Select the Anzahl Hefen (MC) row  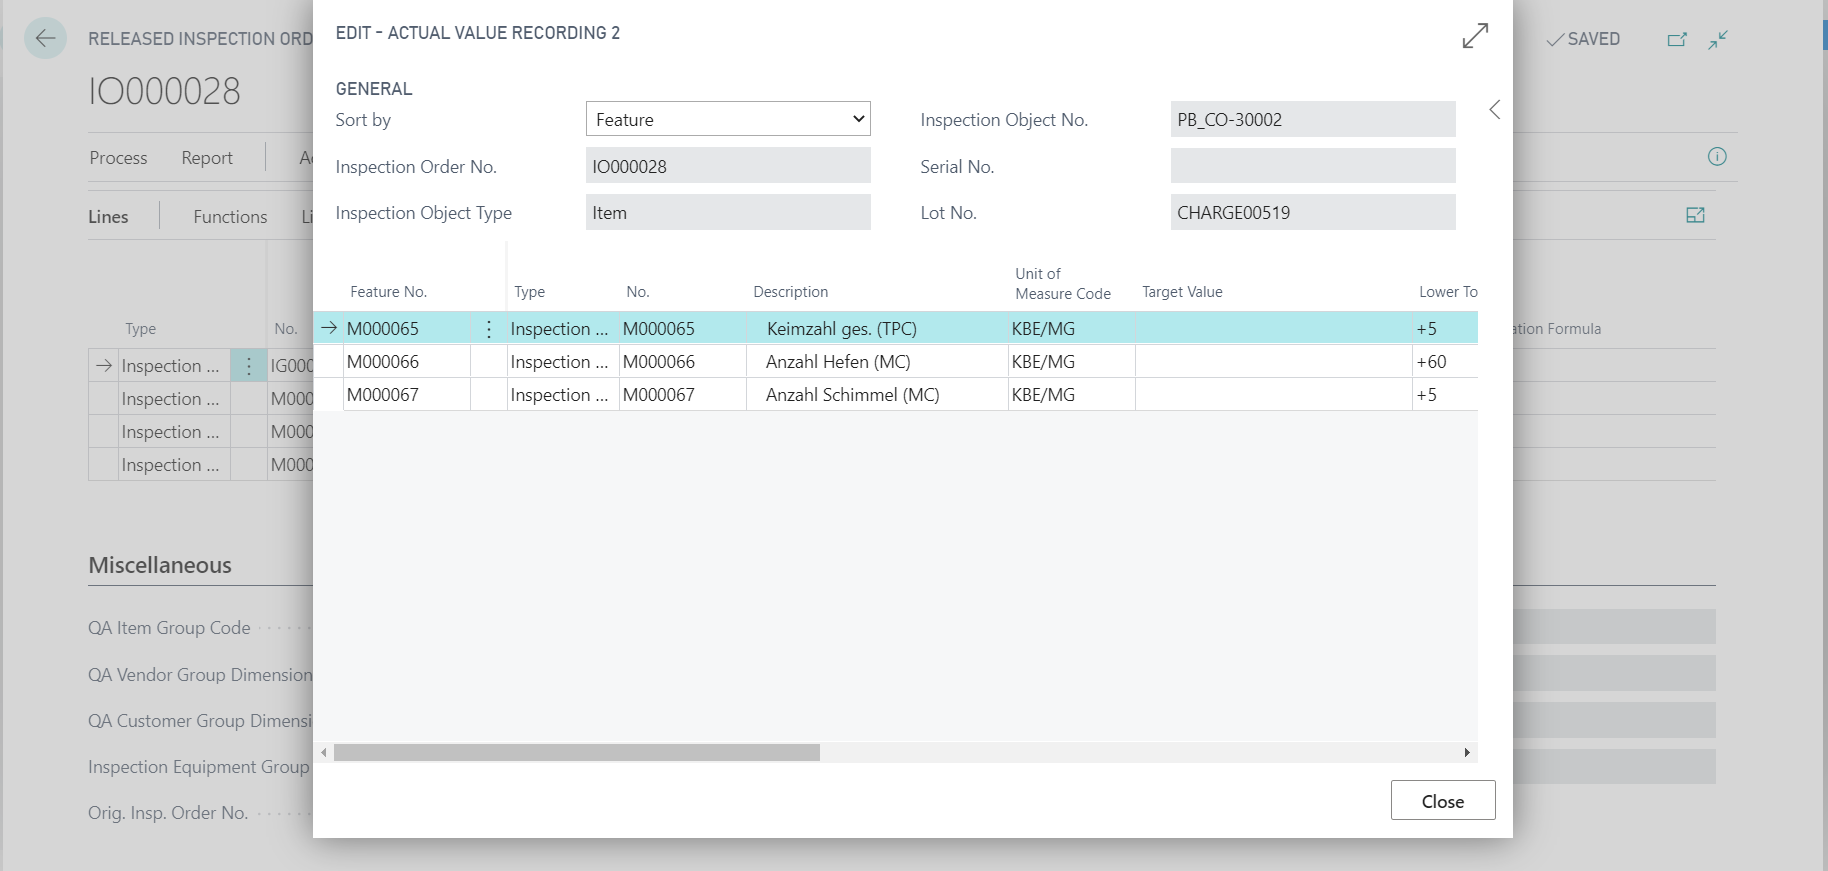coord(896,362)
